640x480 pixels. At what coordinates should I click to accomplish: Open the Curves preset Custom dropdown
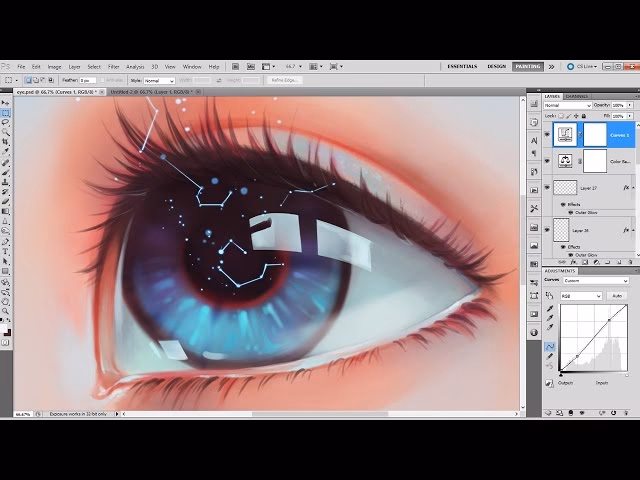596,281
